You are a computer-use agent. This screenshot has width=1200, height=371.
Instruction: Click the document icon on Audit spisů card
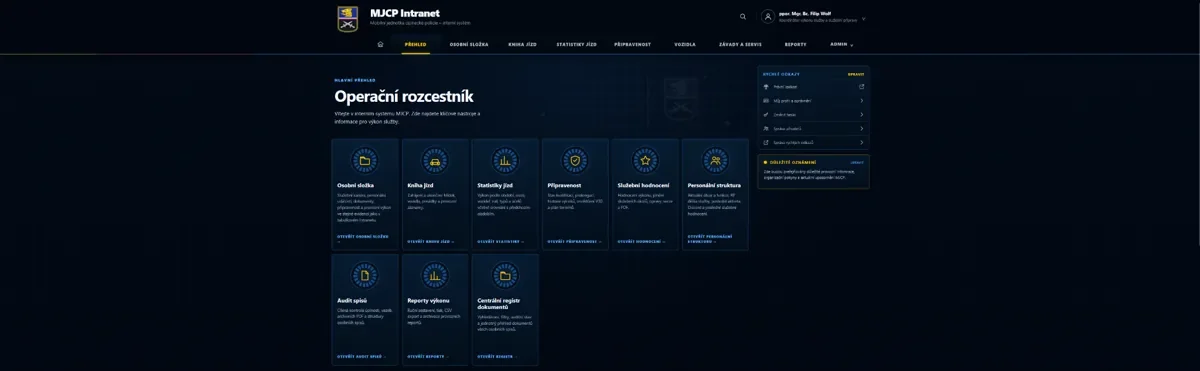365,275
